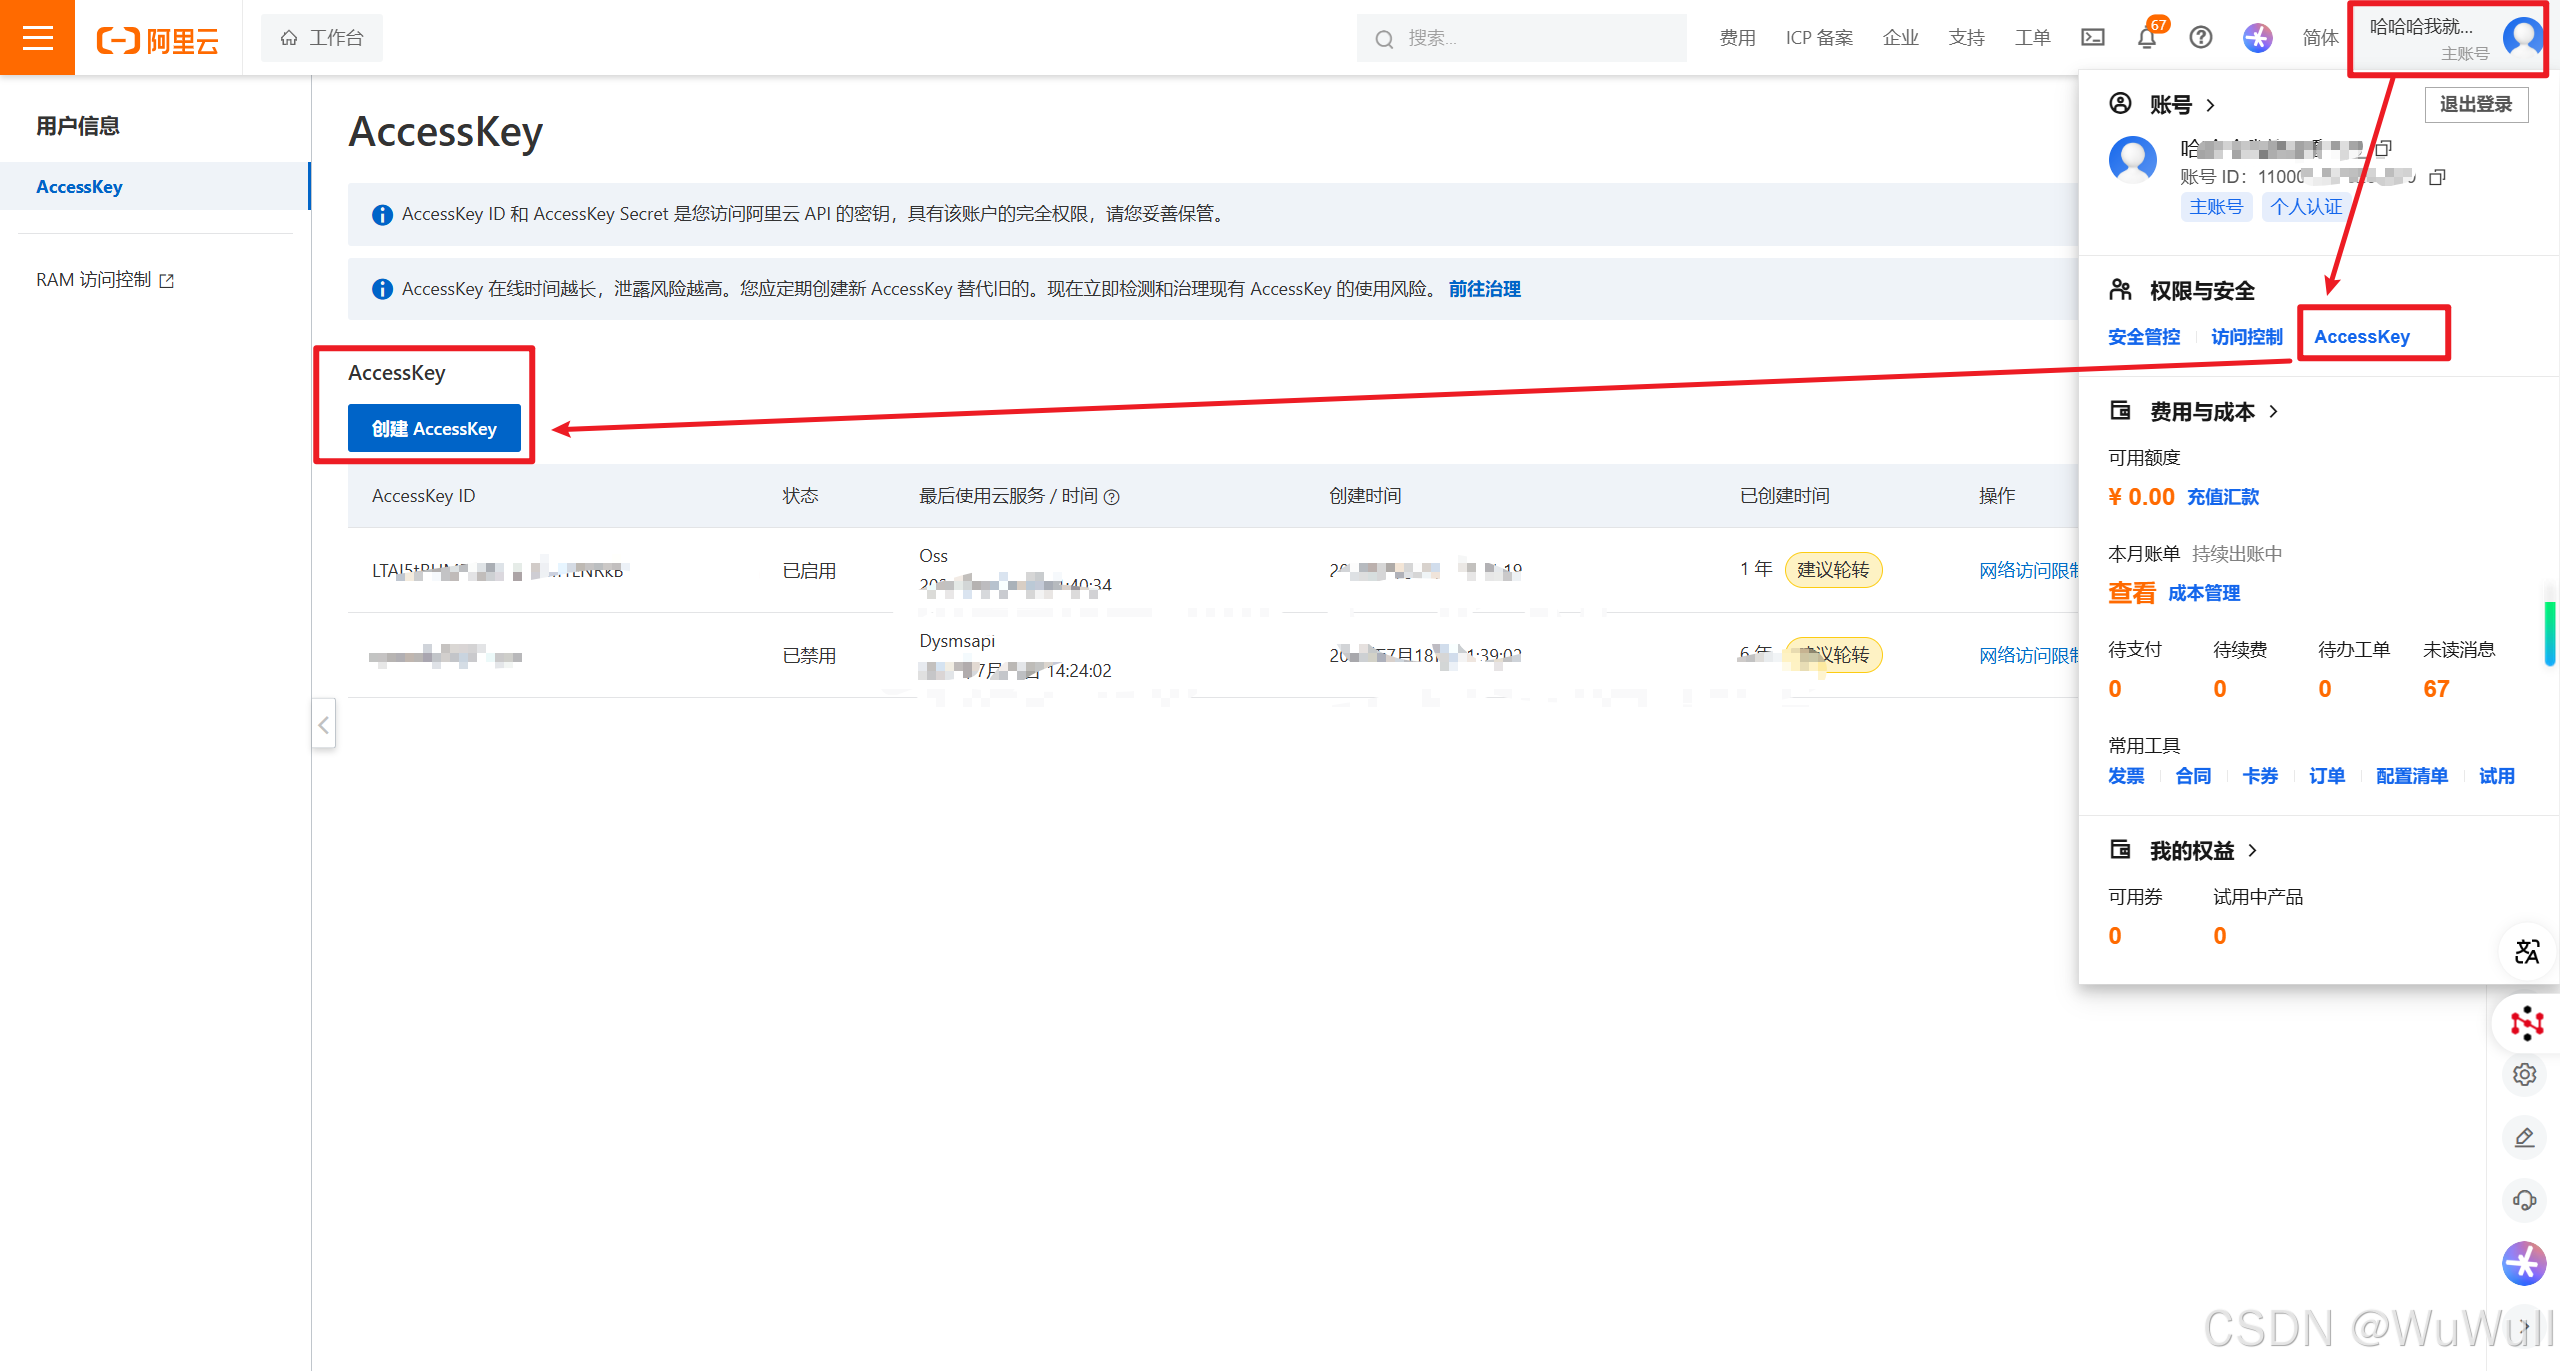Click 充值汇款 link
2560x1371 pixels.
2223,497
